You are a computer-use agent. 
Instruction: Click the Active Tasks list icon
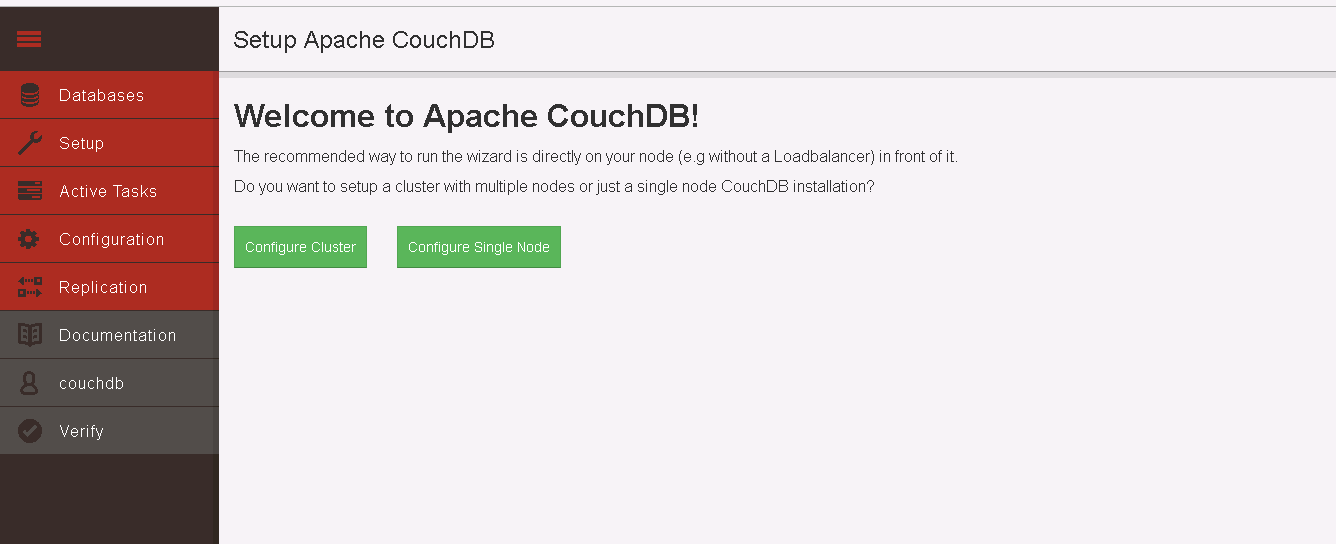tap(30, 191)
